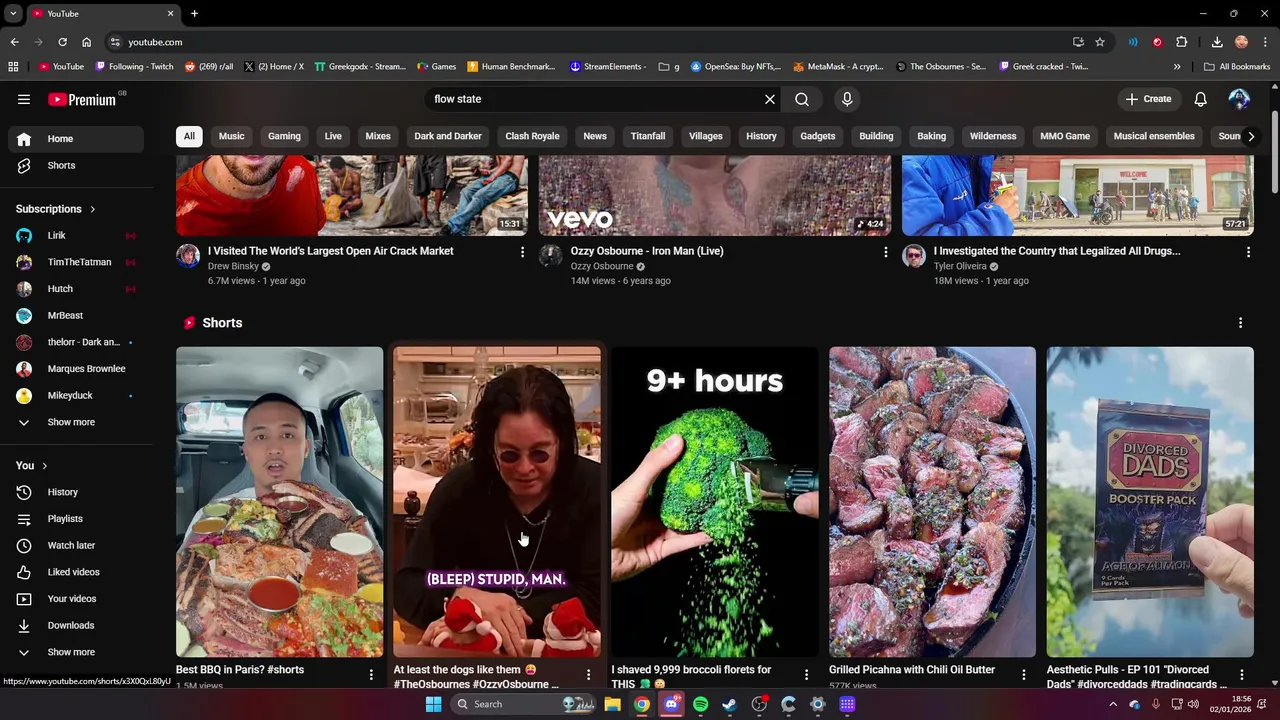Select the Live filter chip

click(x=333, y=136)
